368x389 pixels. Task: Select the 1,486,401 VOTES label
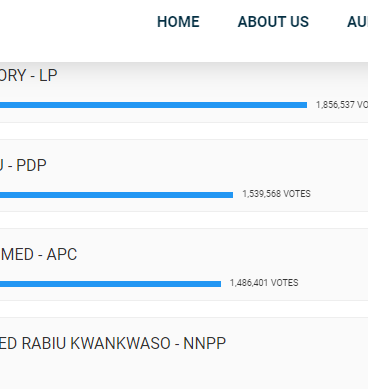coord(264,283)
